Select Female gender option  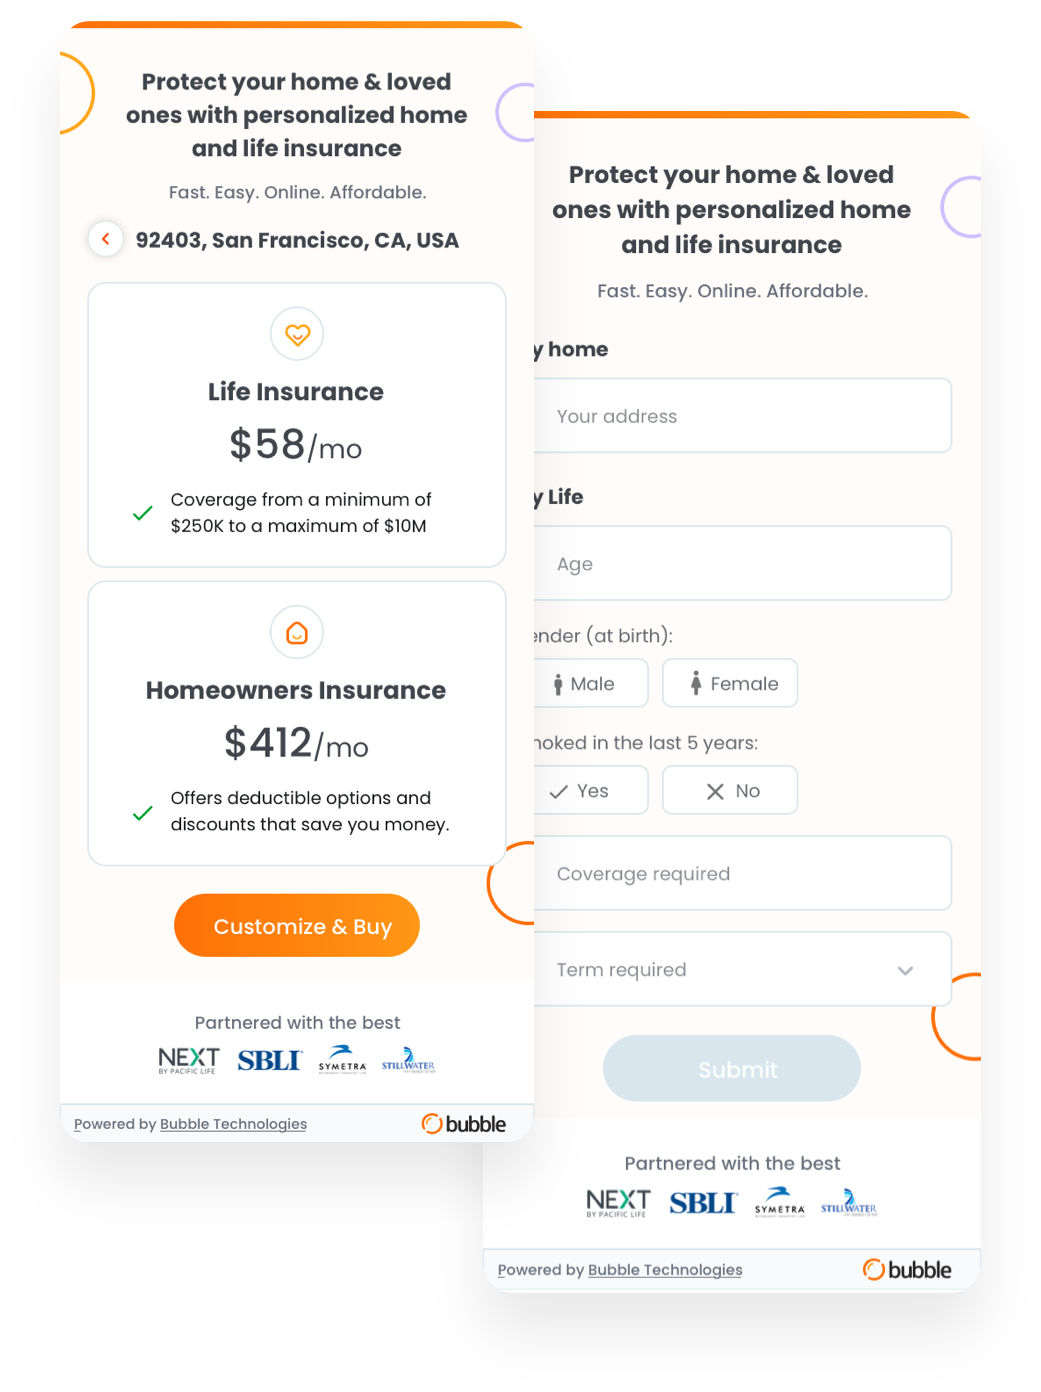[730, 684]
